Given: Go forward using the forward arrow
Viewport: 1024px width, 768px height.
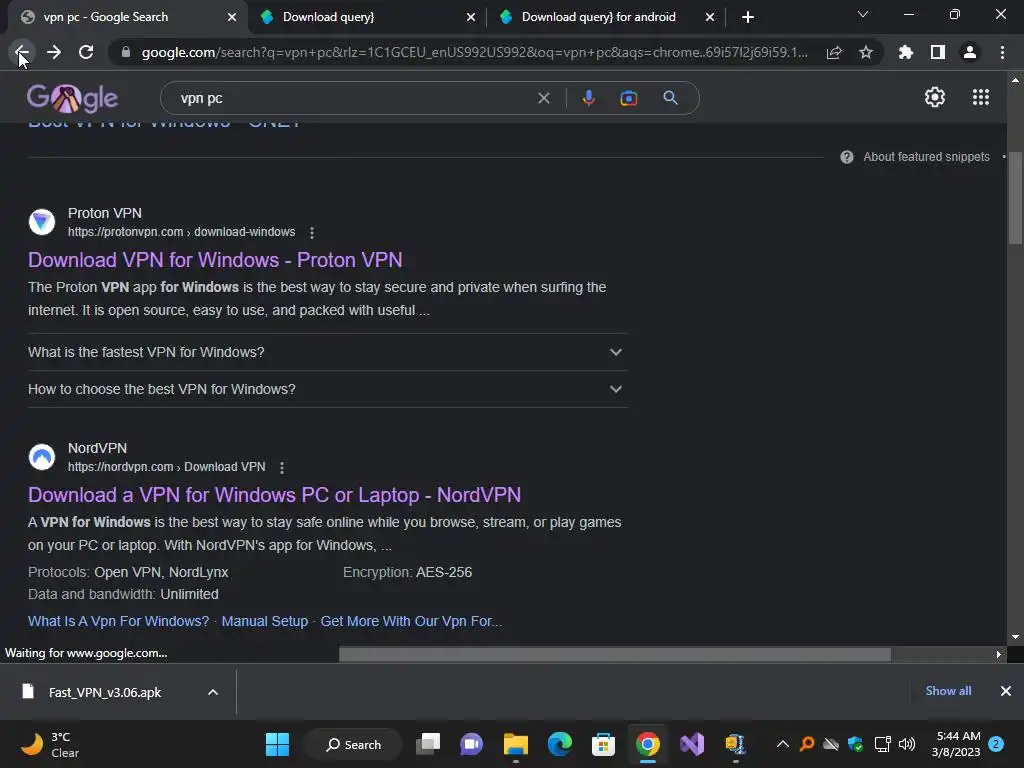Looking at the screenshot, I should coord(54,52).
